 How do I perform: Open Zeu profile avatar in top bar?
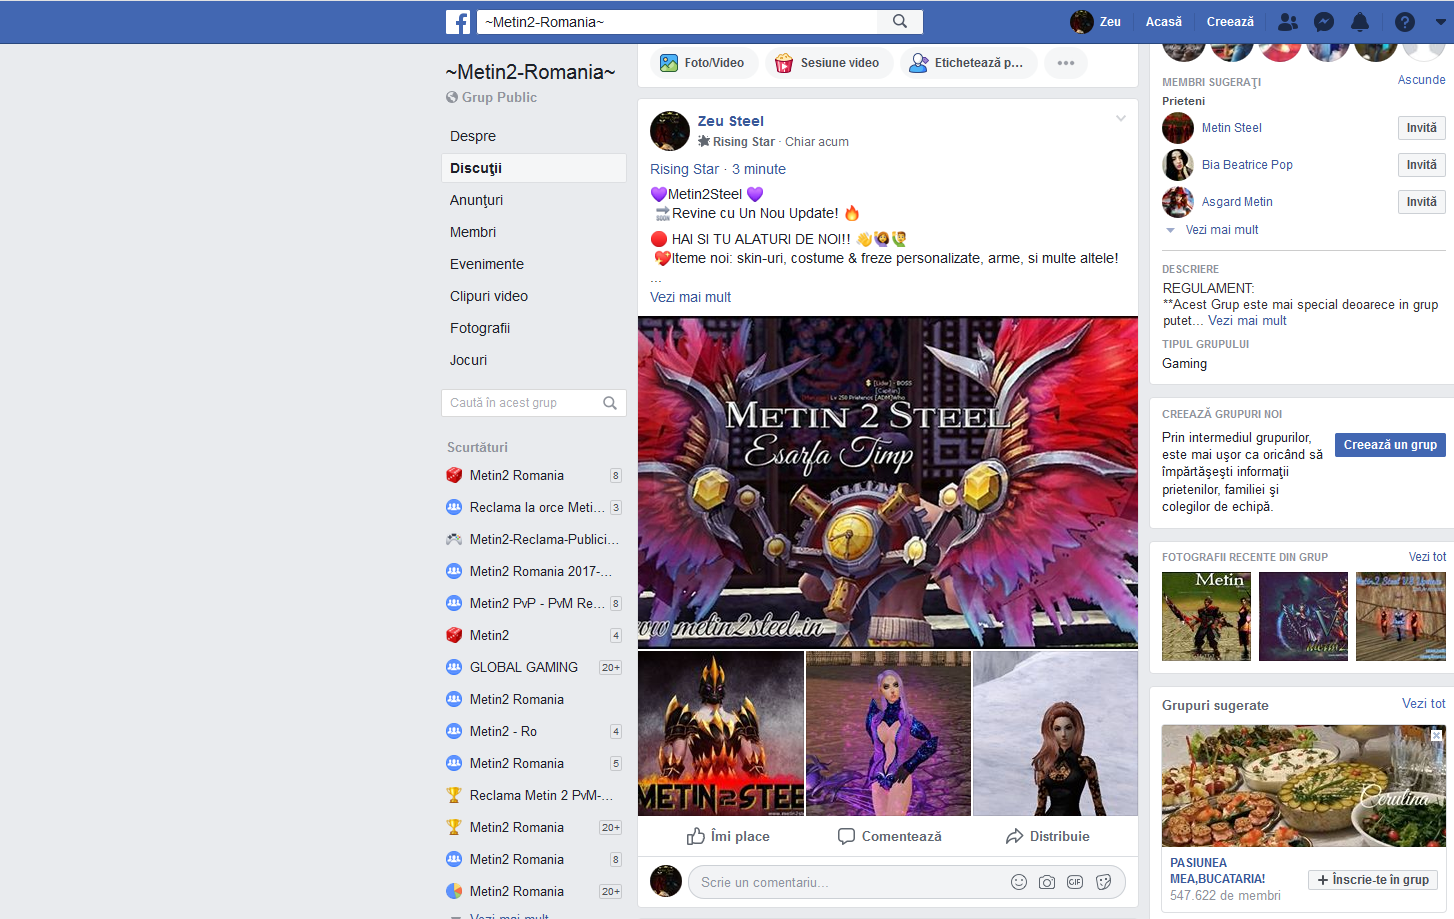pos(1081,22)
